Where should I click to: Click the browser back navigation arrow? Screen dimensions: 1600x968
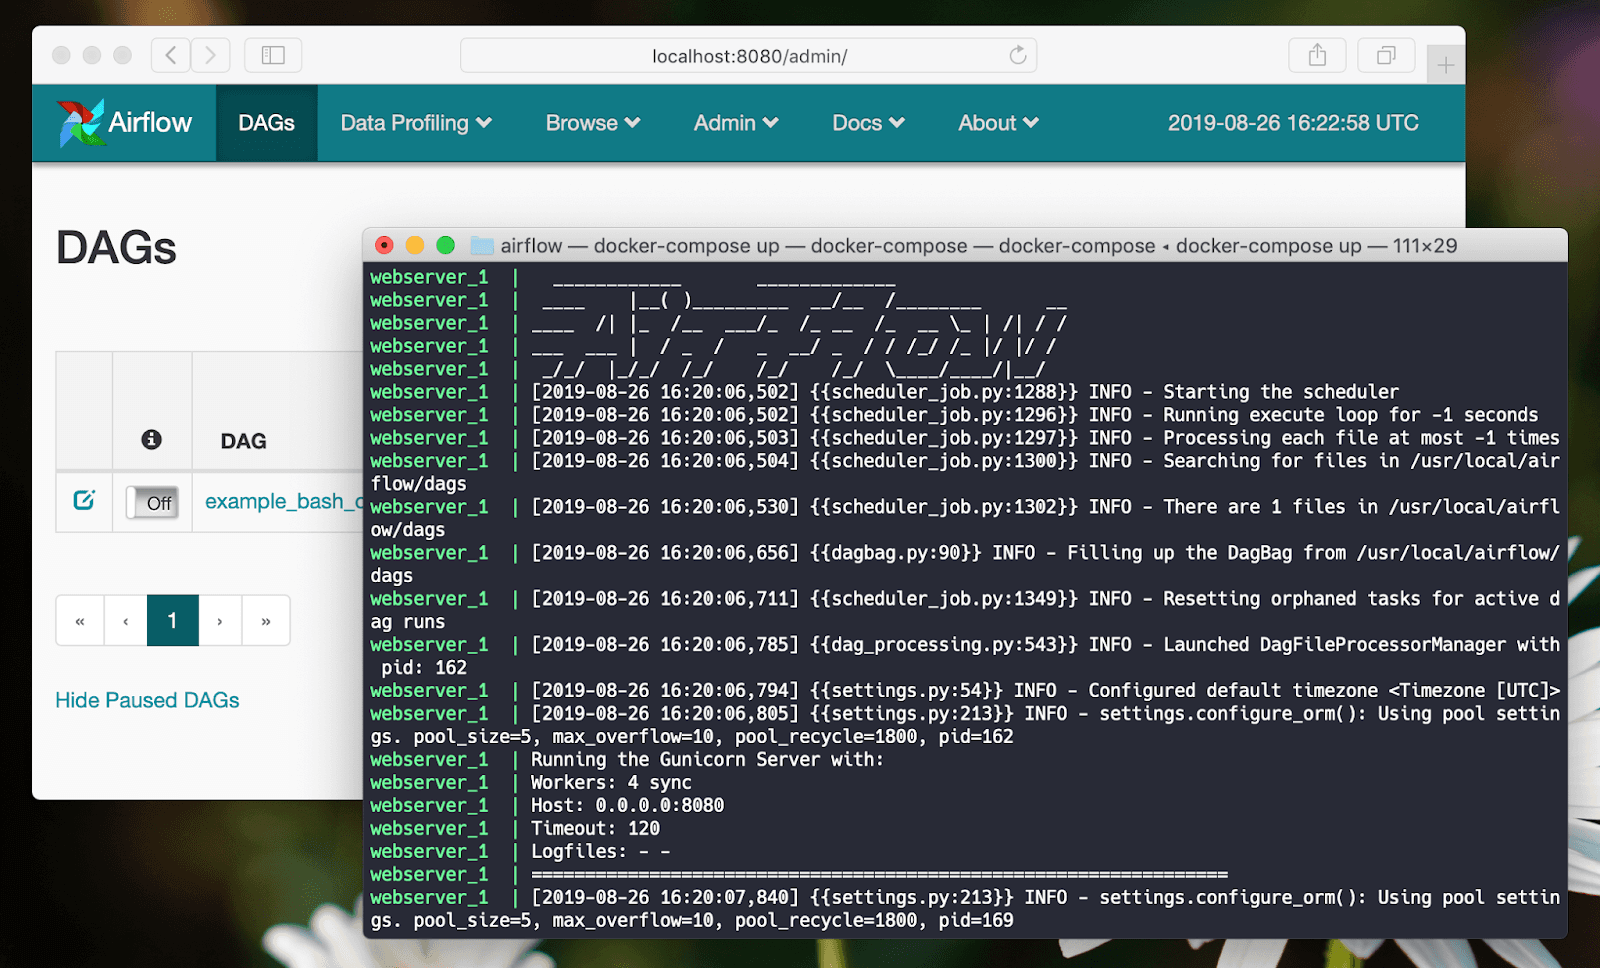point(170,55)
